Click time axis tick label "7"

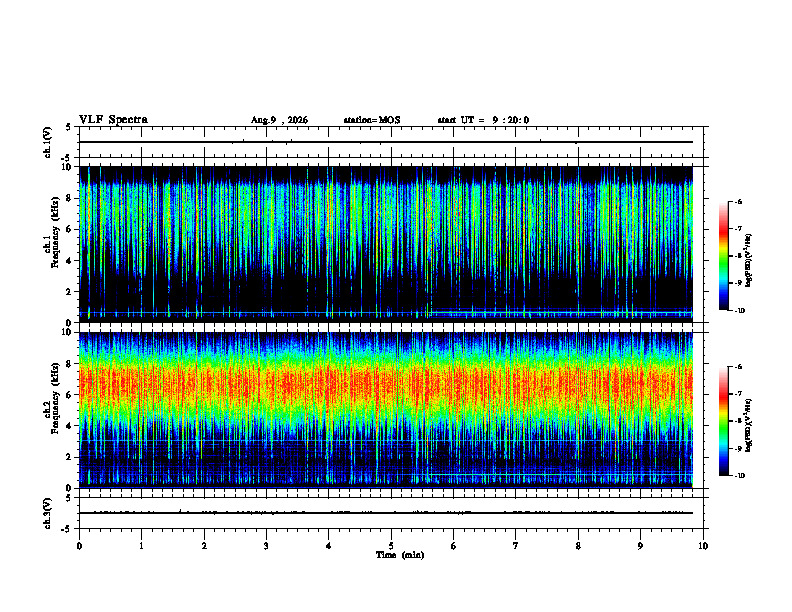pos(516,546)
